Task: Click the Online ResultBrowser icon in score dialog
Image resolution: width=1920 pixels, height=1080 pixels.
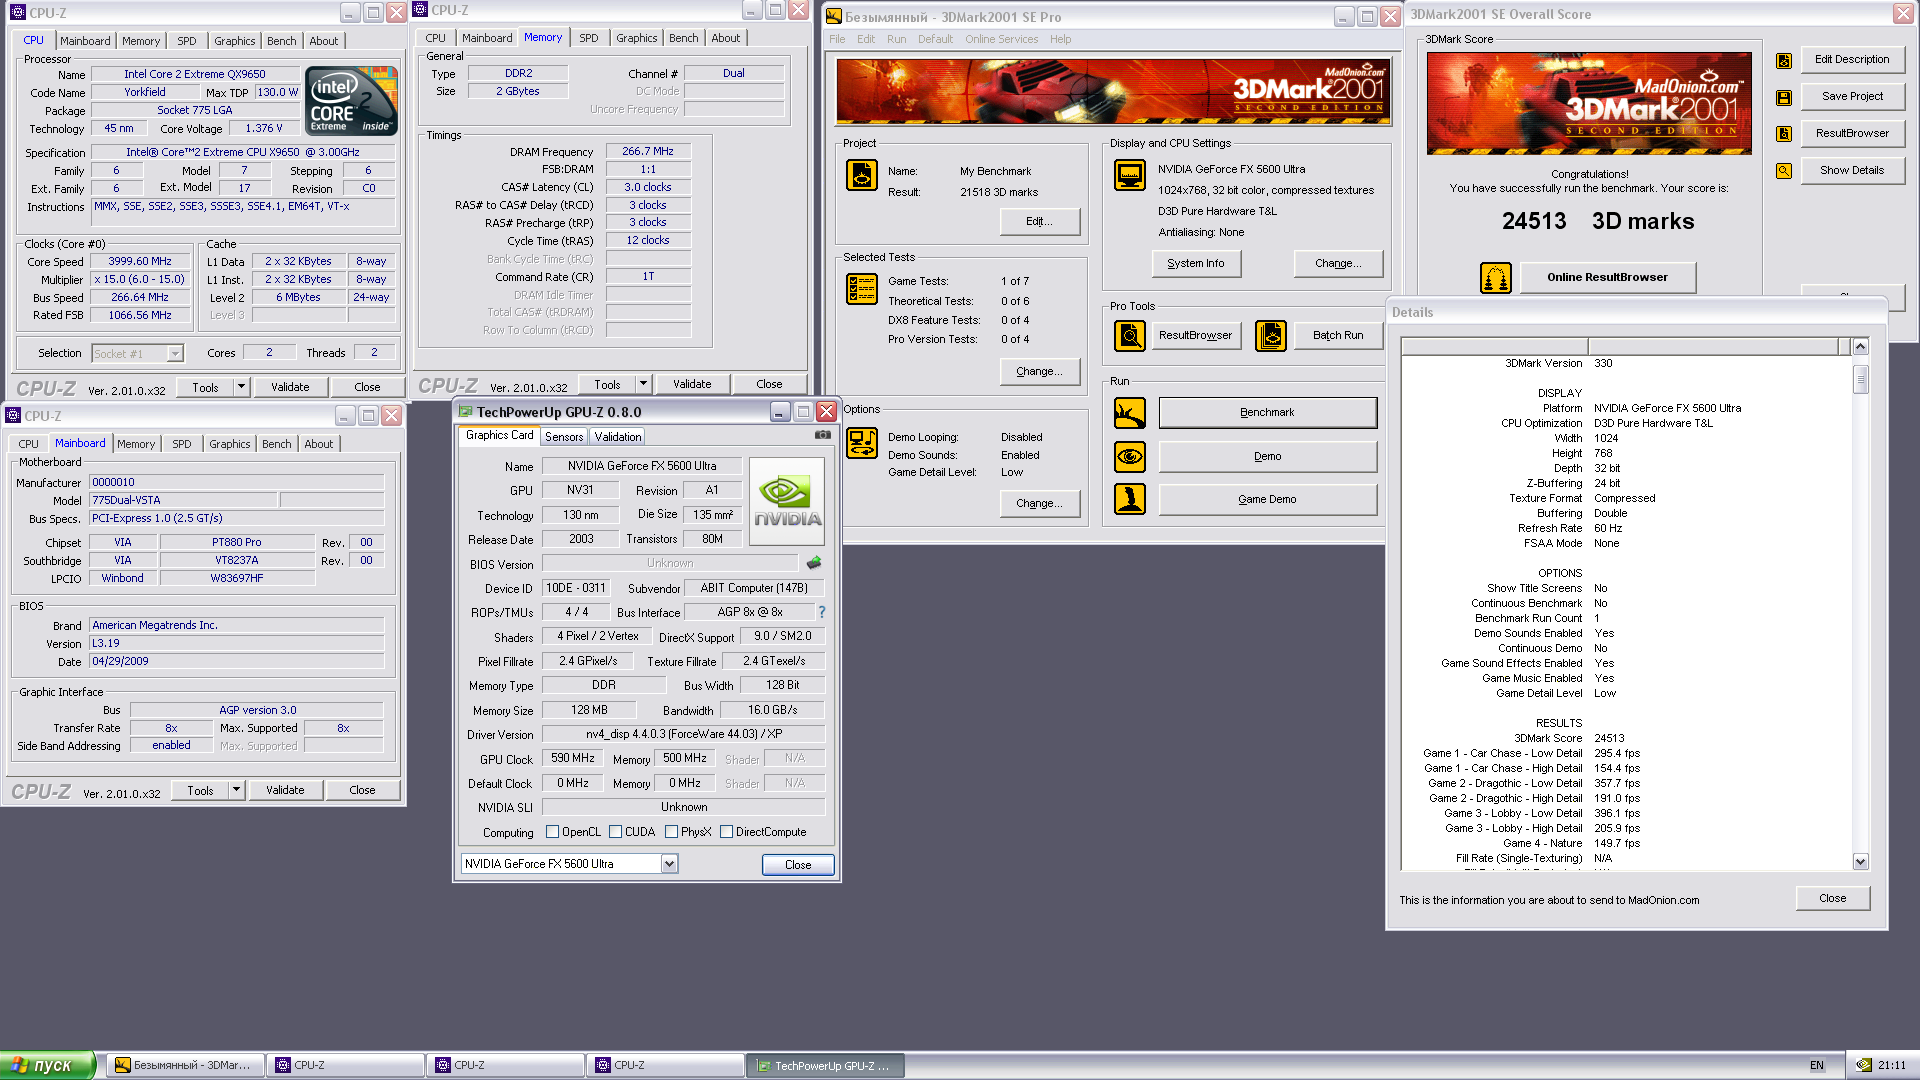Action: pyautogui.click(x=1496, y=278)
